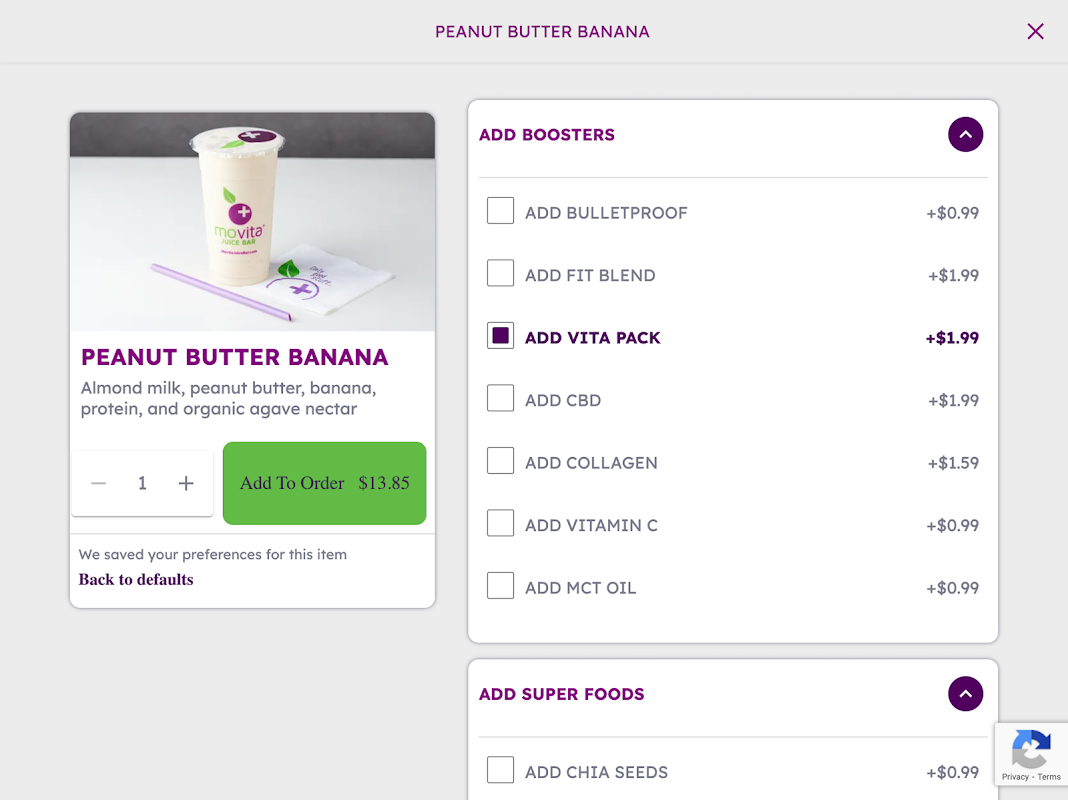Enable the Add Chia Seeds checkbox

(x=500, y=770)
